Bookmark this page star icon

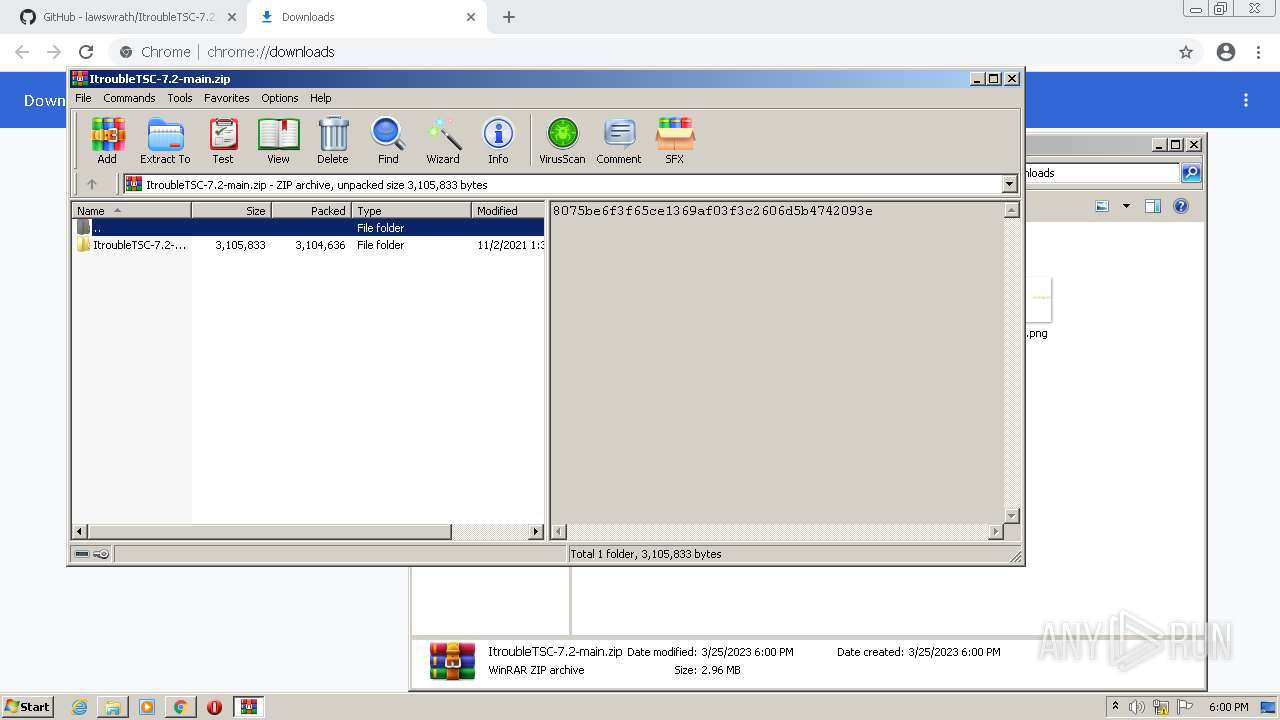click(x=1186, y=52)
